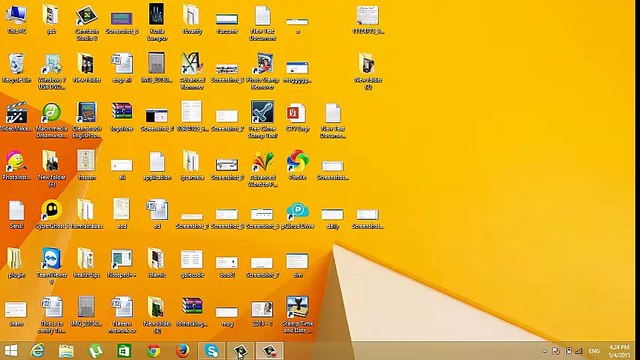This screenshot has width=640, height=360.
Task: Open New folder (2) on desktop
Action: click(x=368, y=72)
